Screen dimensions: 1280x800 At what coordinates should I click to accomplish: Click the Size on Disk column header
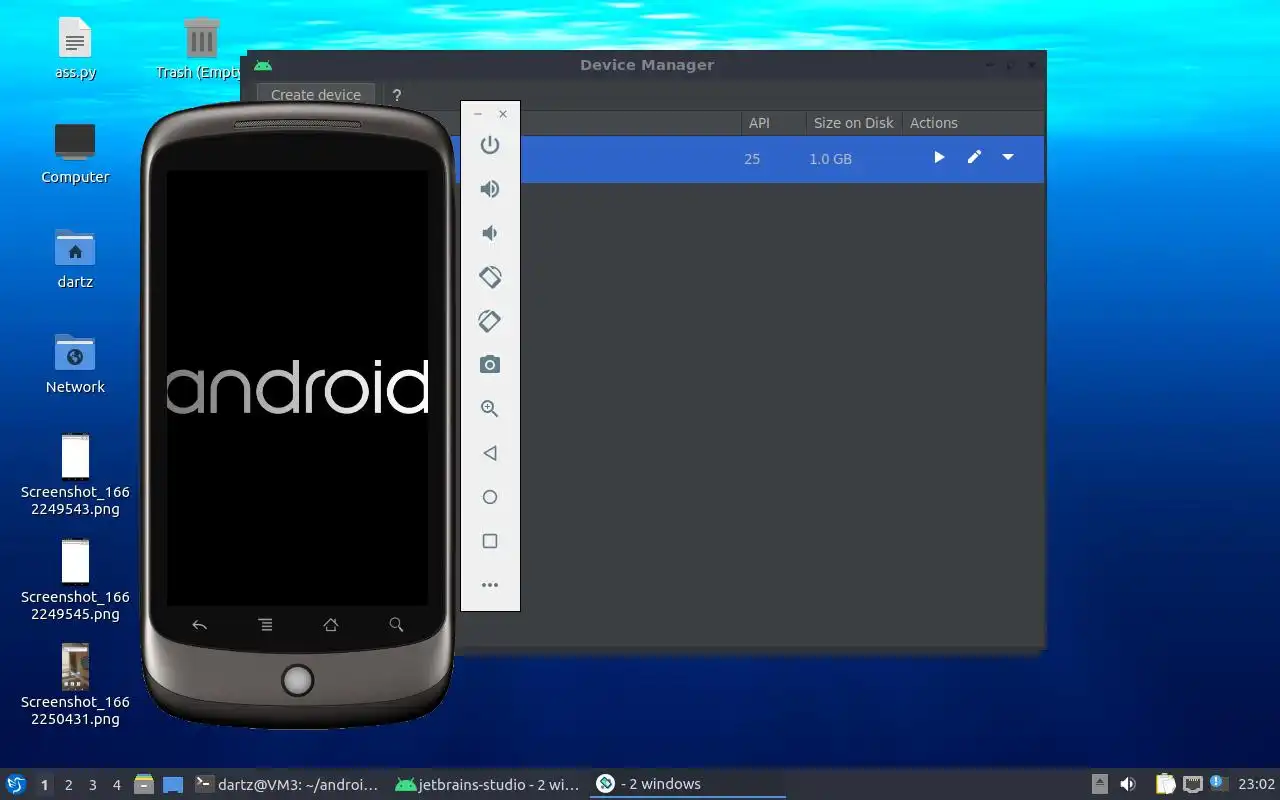coord(853,123)
